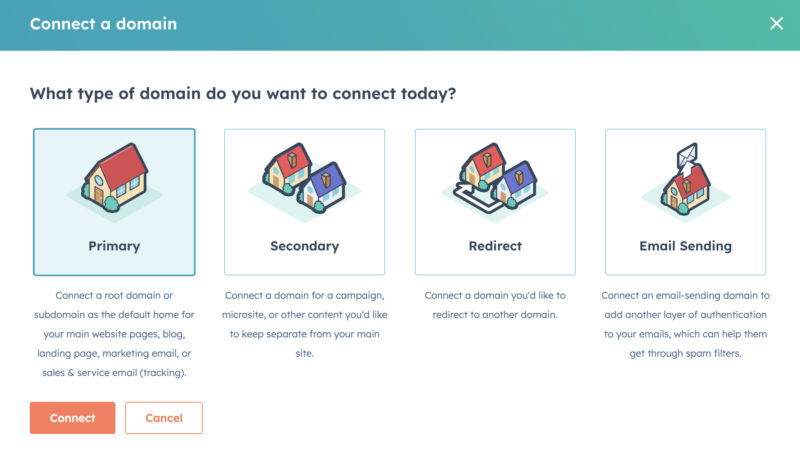800x463 pixels.
Task: Click the Cancel button
Action: pos(164,418)
